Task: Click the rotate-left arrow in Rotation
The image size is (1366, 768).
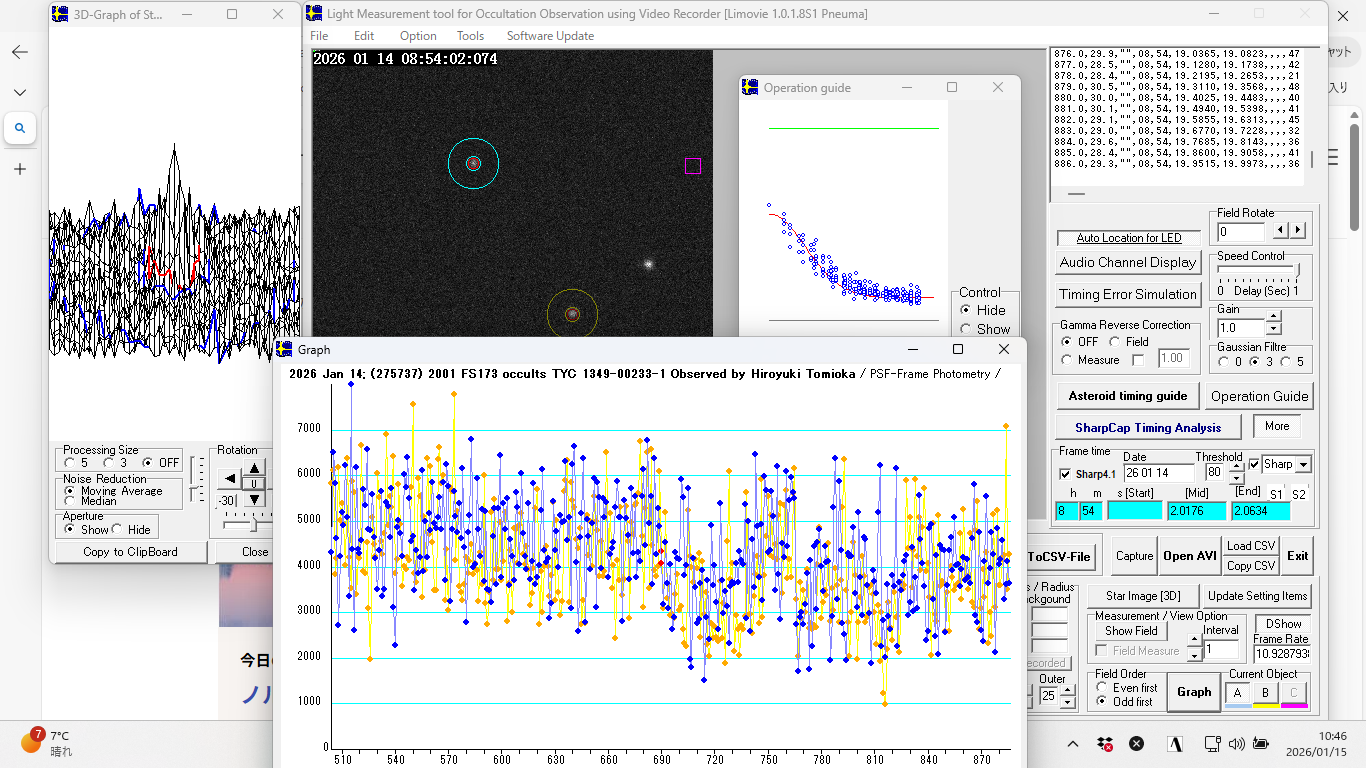Action: [x=230, y=479]
